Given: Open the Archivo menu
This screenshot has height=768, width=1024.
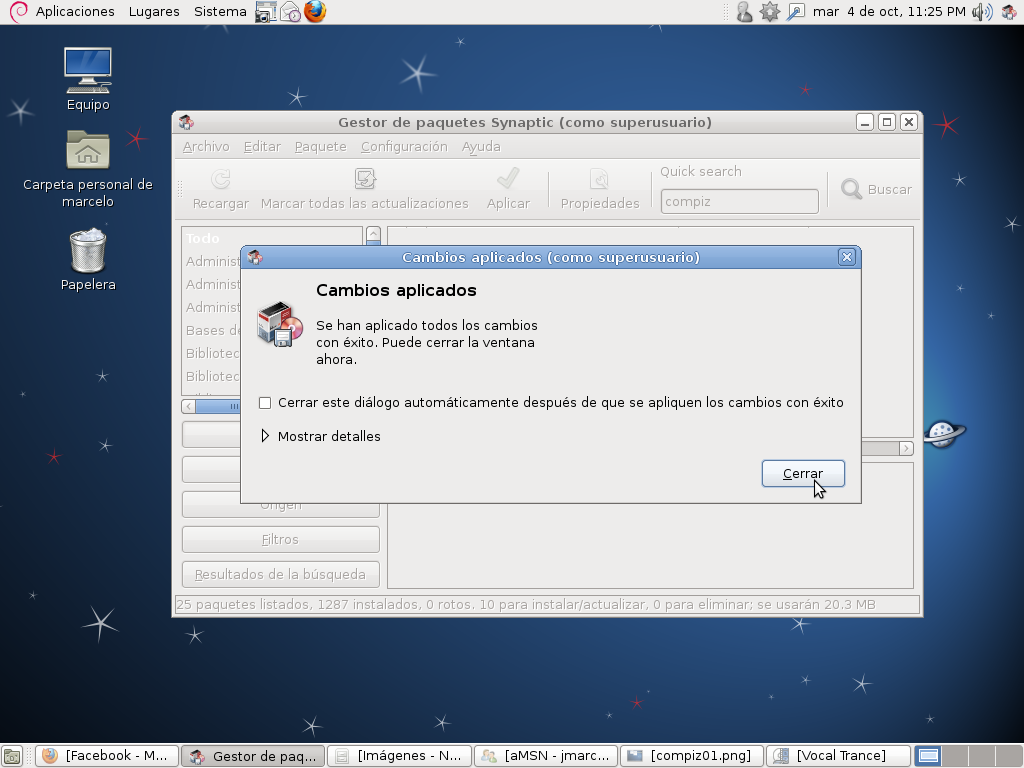Looking at the screenshot, I should click(x=205, y=146).
